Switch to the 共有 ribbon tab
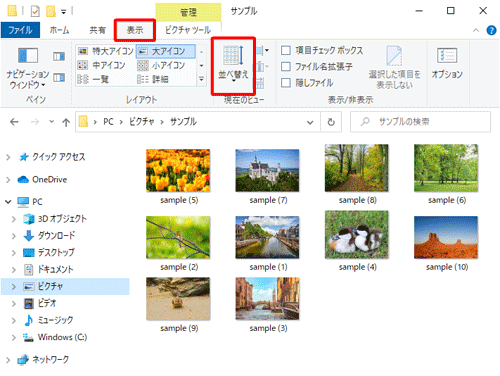Screen dimensions: 500x376 click(97, 30)
